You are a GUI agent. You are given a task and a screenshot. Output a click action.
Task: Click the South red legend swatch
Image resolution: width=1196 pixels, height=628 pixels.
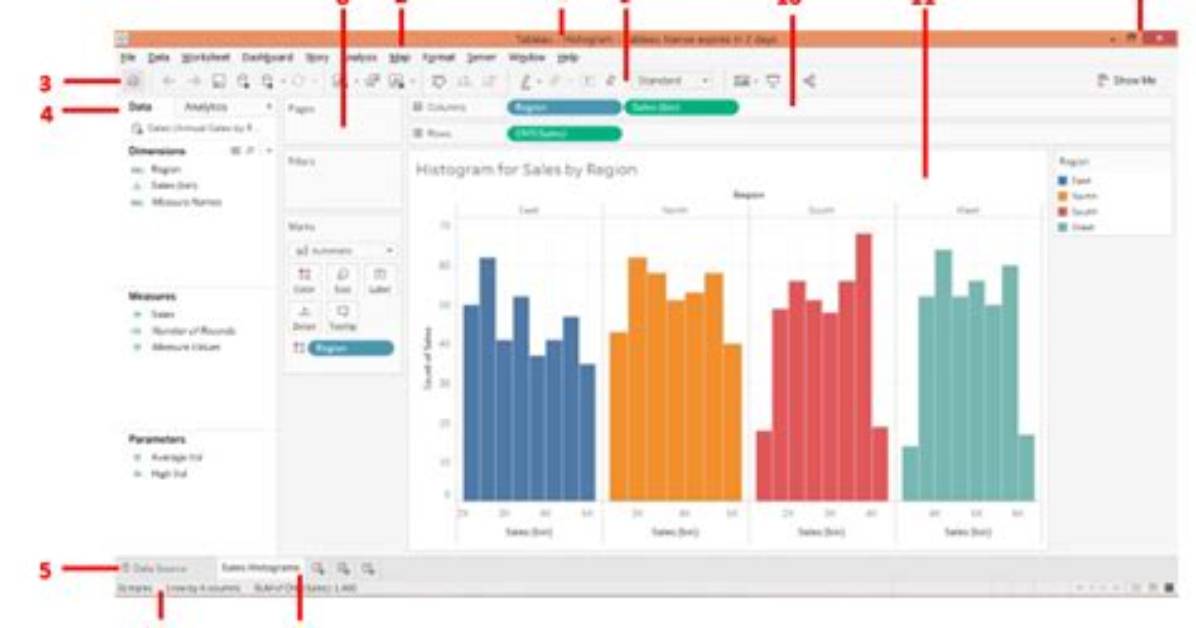click(x=1063, y=211)
